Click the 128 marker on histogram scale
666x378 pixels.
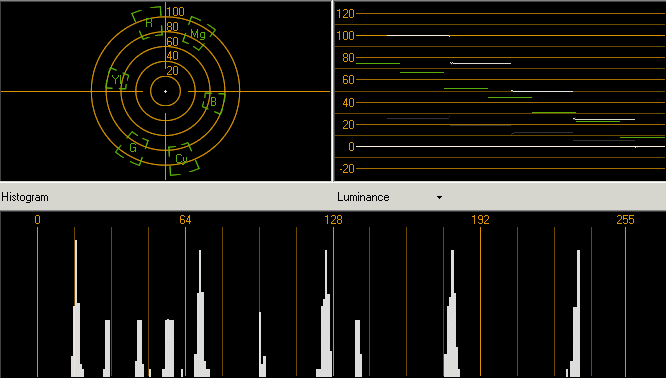[333, 220]
